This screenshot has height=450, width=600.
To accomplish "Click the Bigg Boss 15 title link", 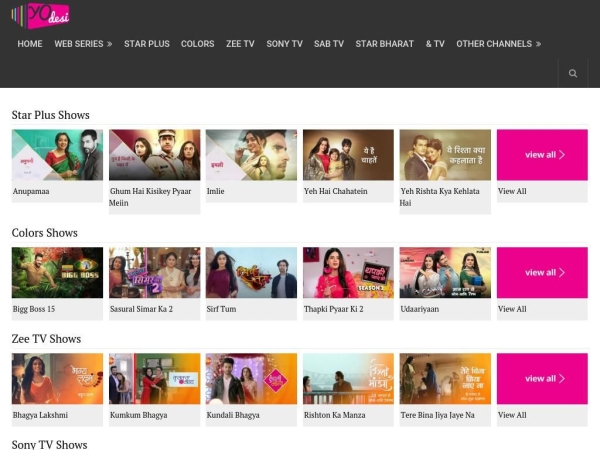I will pyautogui.click(x=34, y=309).
